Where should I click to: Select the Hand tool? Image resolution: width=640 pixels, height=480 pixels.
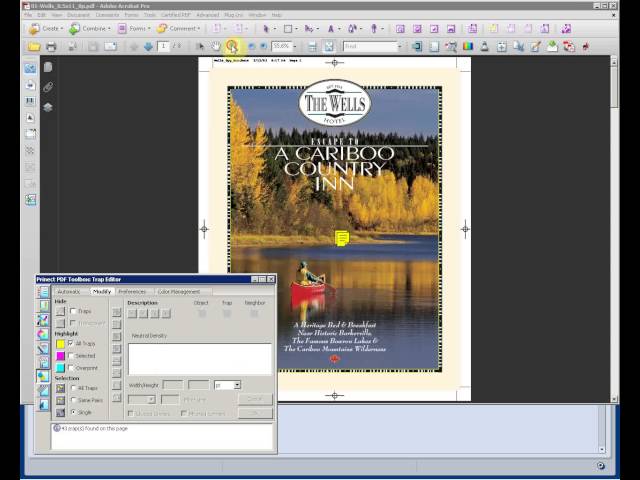(215, 46)
